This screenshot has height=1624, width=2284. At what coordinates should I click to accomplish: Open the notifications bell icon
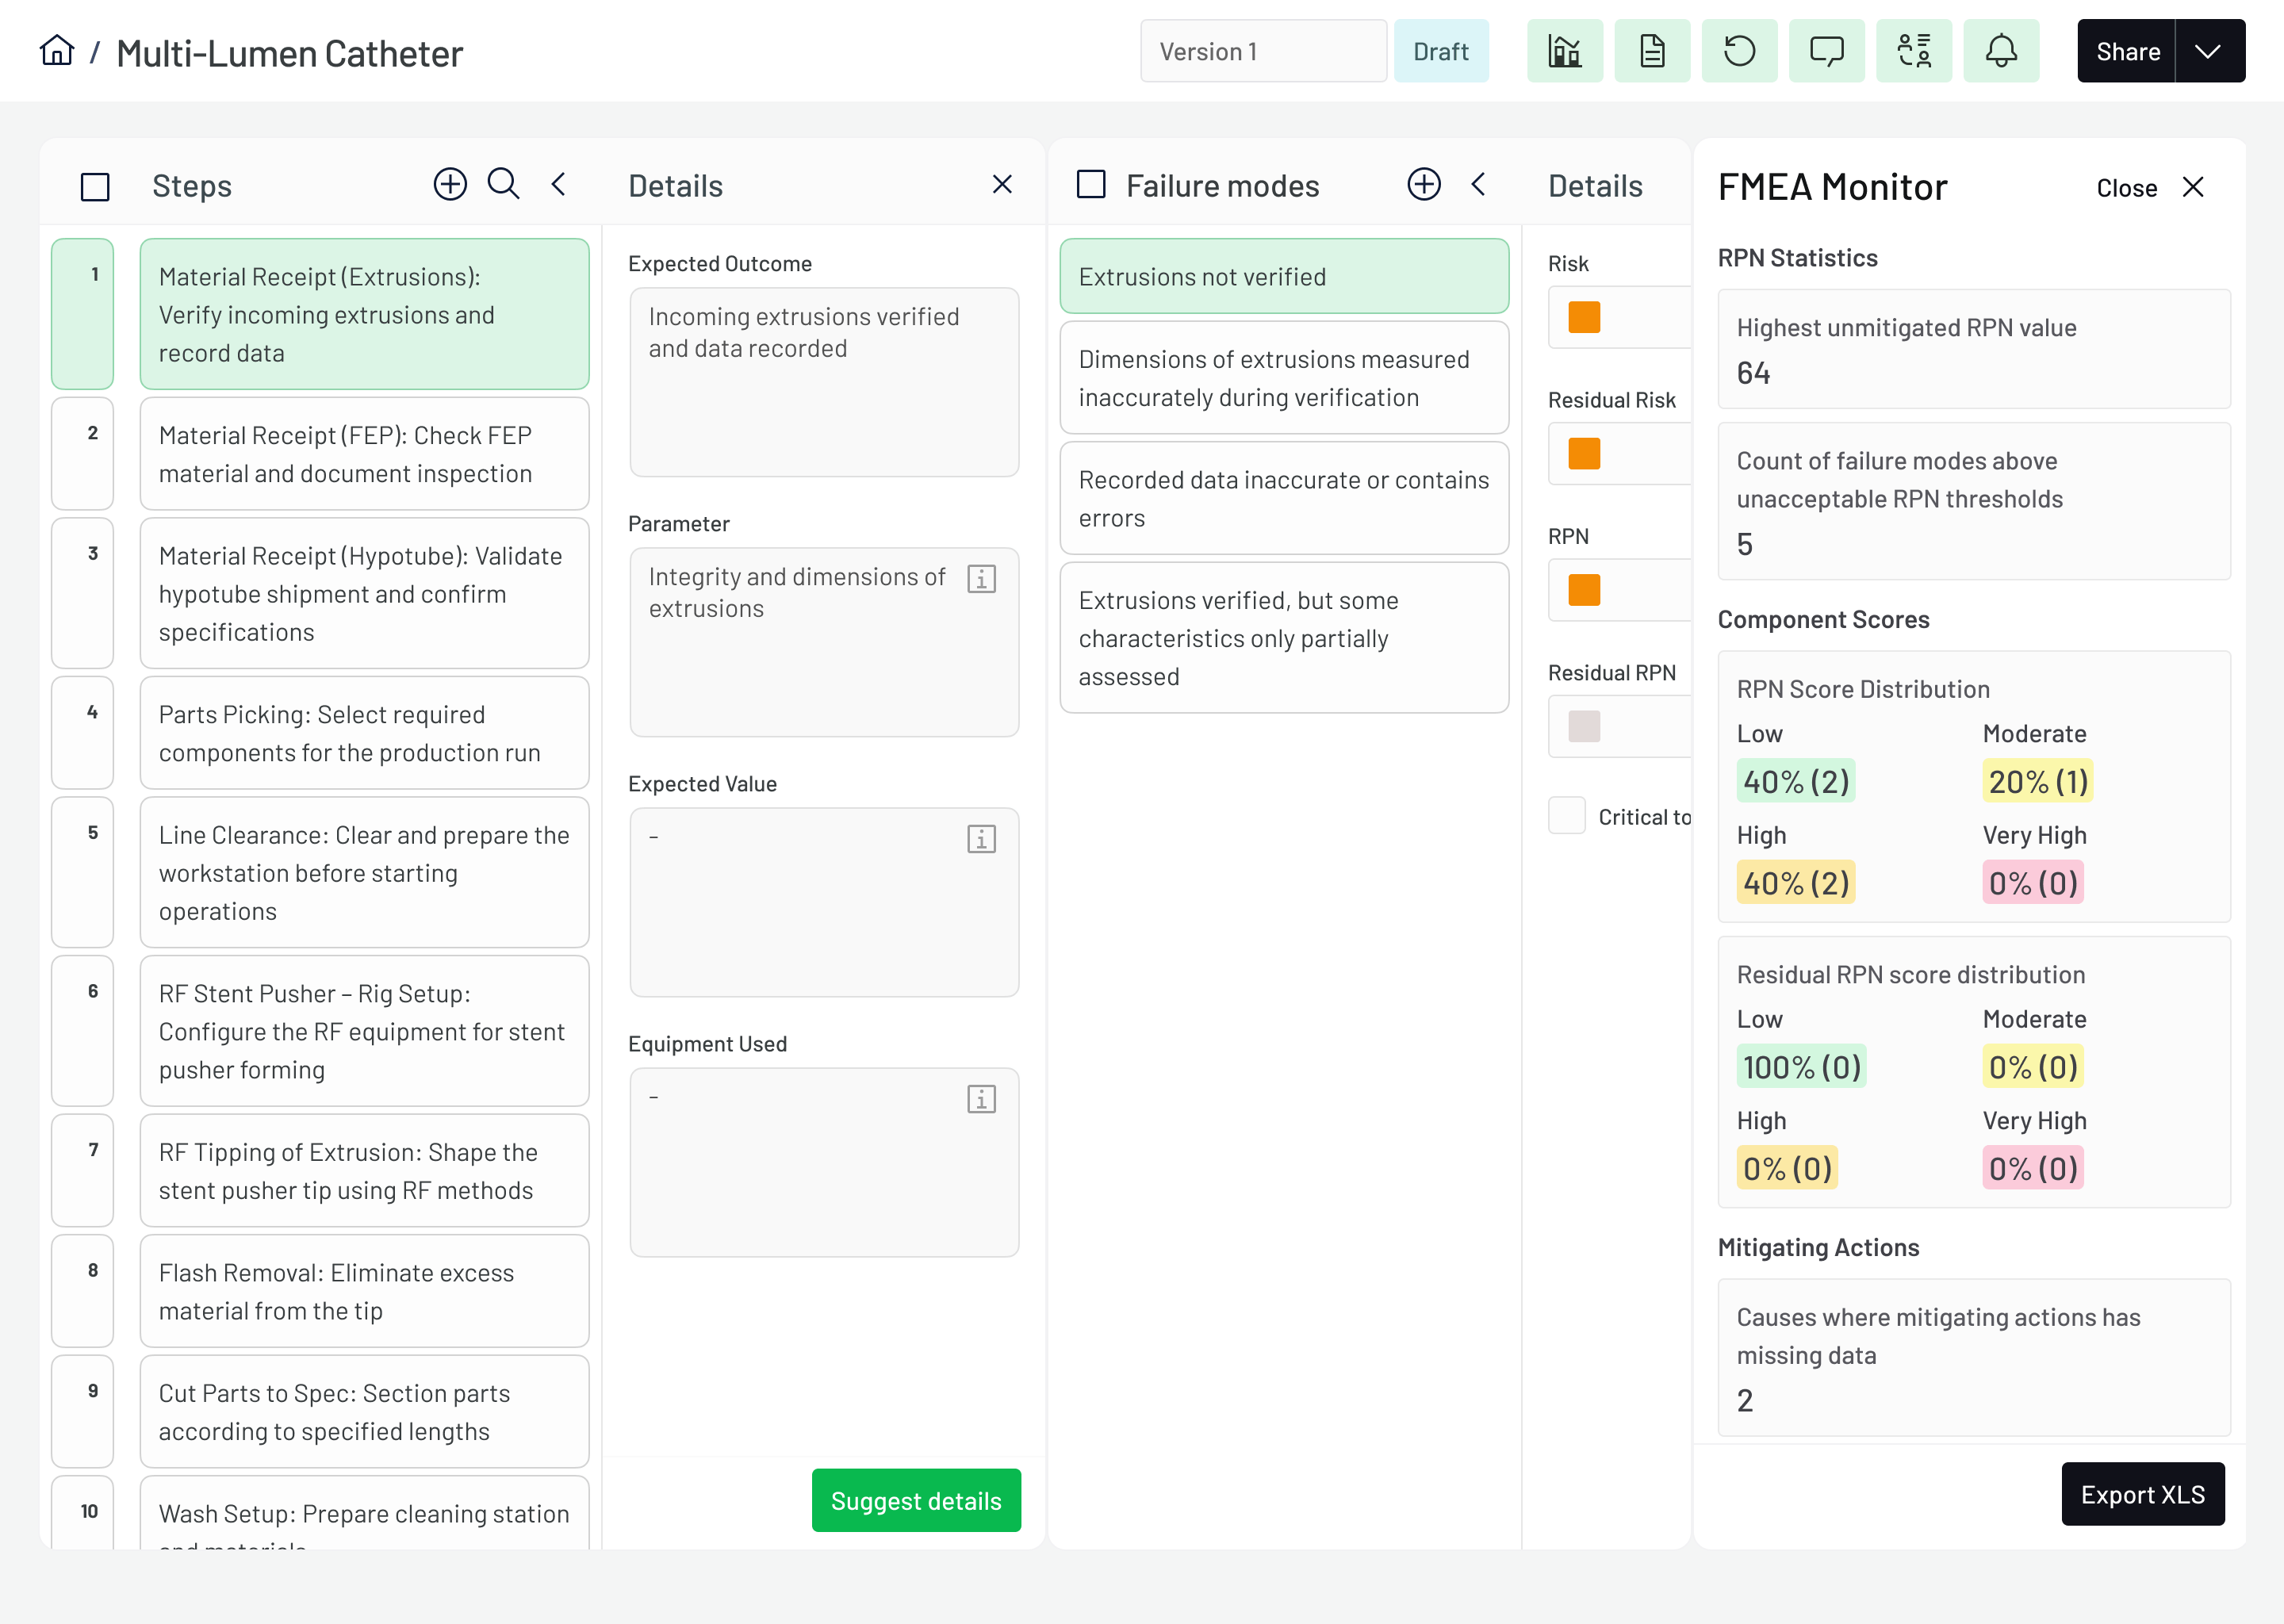tap(2000, 51)
